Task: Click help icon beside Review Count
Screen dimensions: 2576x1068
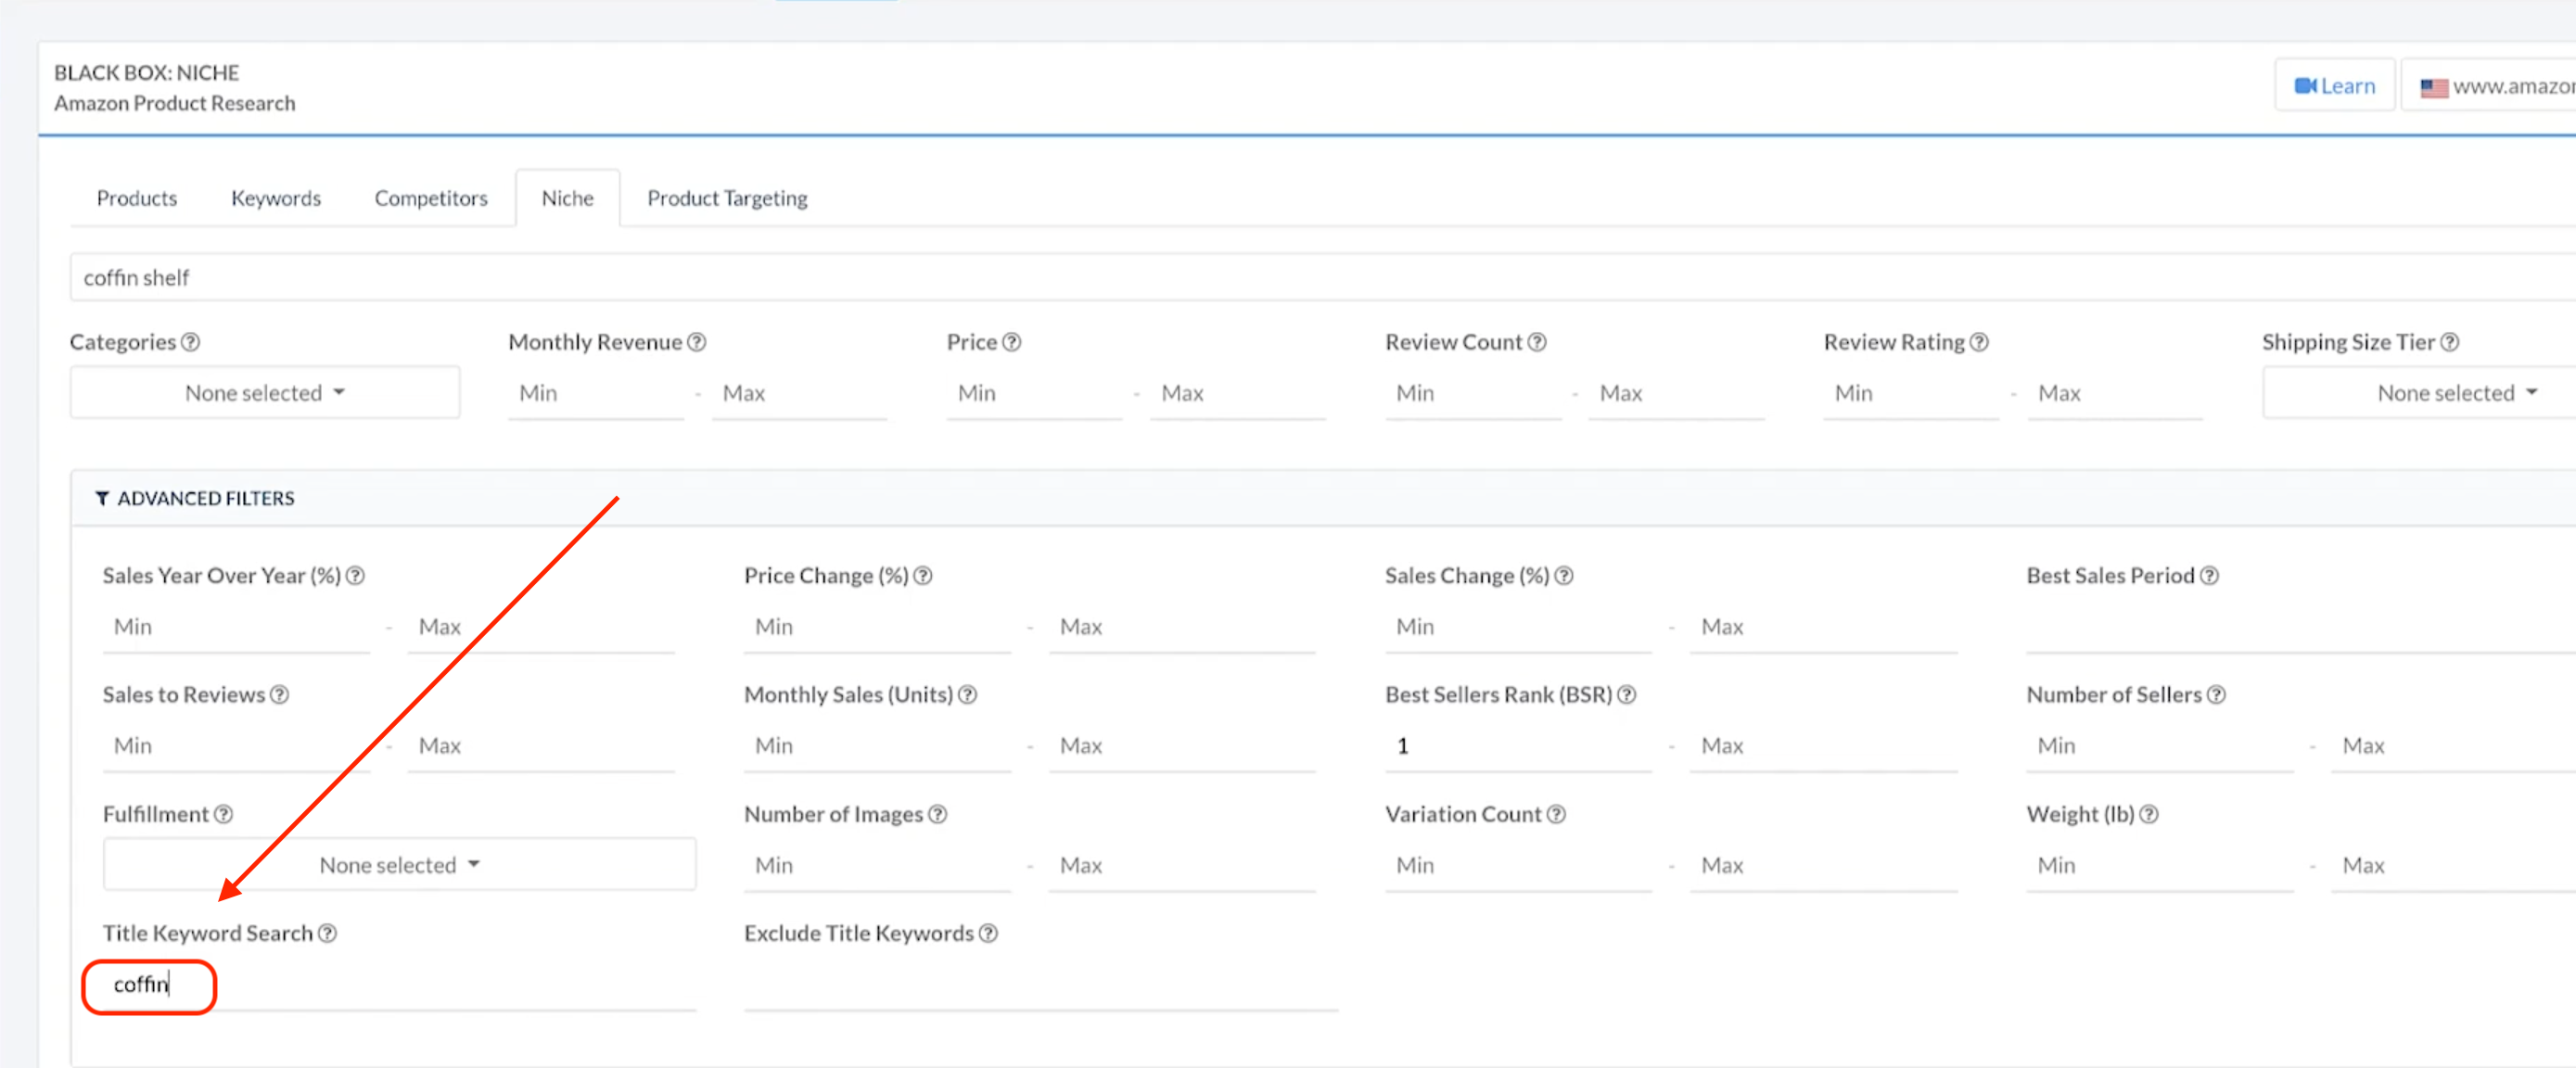Action: coord(1537,342)
